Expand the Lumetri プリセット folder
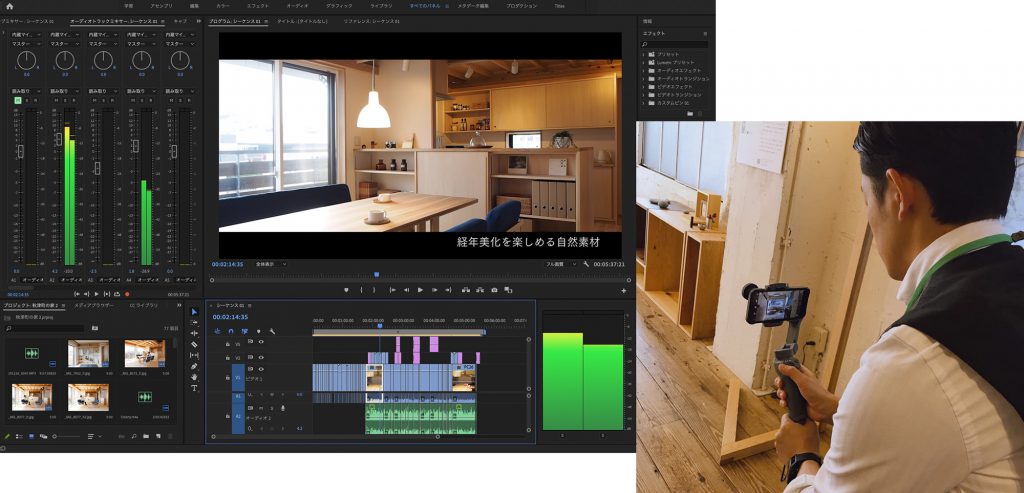The width and height of the screenshot is (1024, 493). 644,61
